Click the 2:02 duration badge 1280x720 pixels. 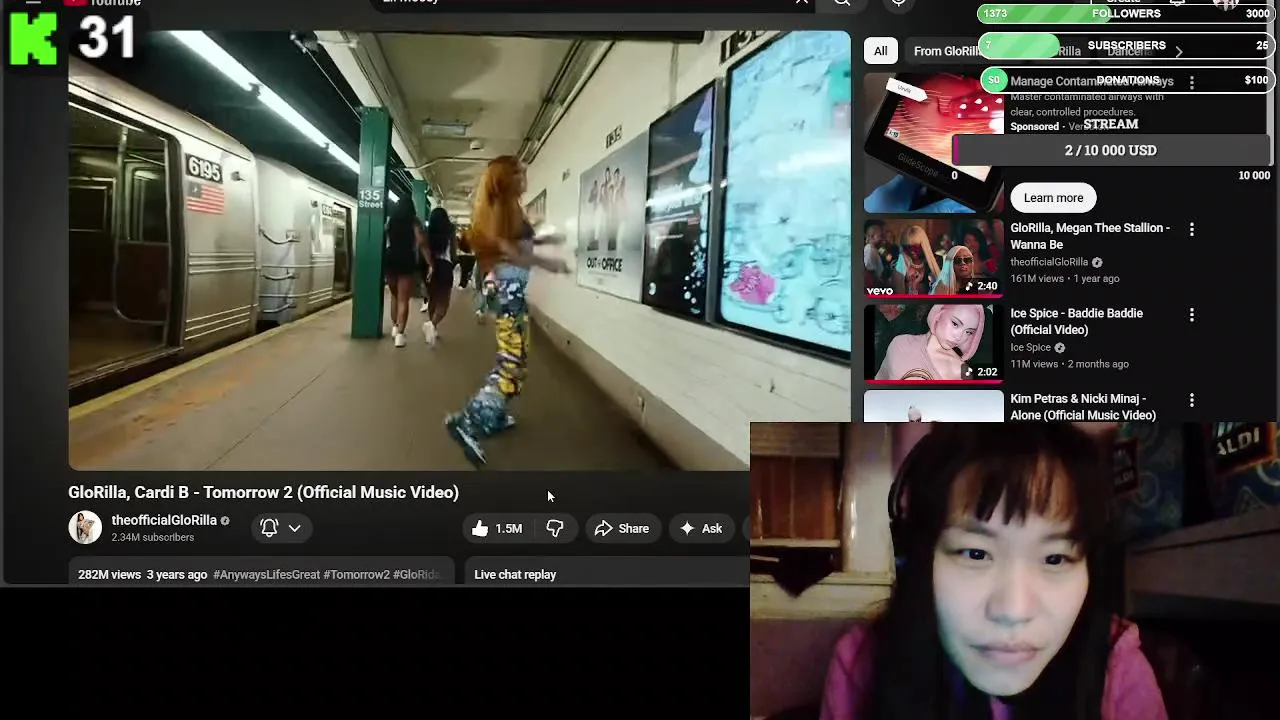982,372
